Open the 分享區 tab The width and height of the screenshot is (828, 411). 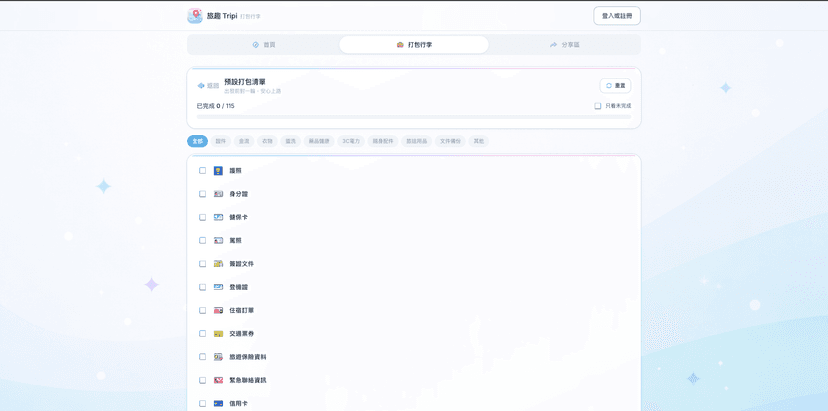click(564, 45)
